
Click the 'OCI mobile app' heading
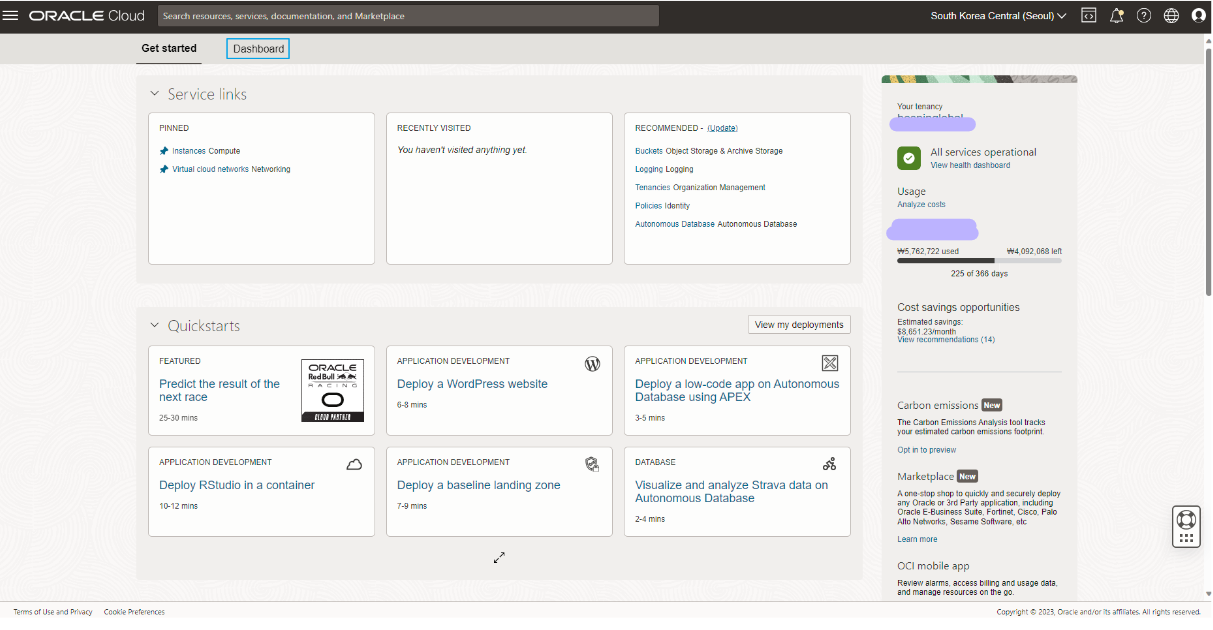[933, 566]
